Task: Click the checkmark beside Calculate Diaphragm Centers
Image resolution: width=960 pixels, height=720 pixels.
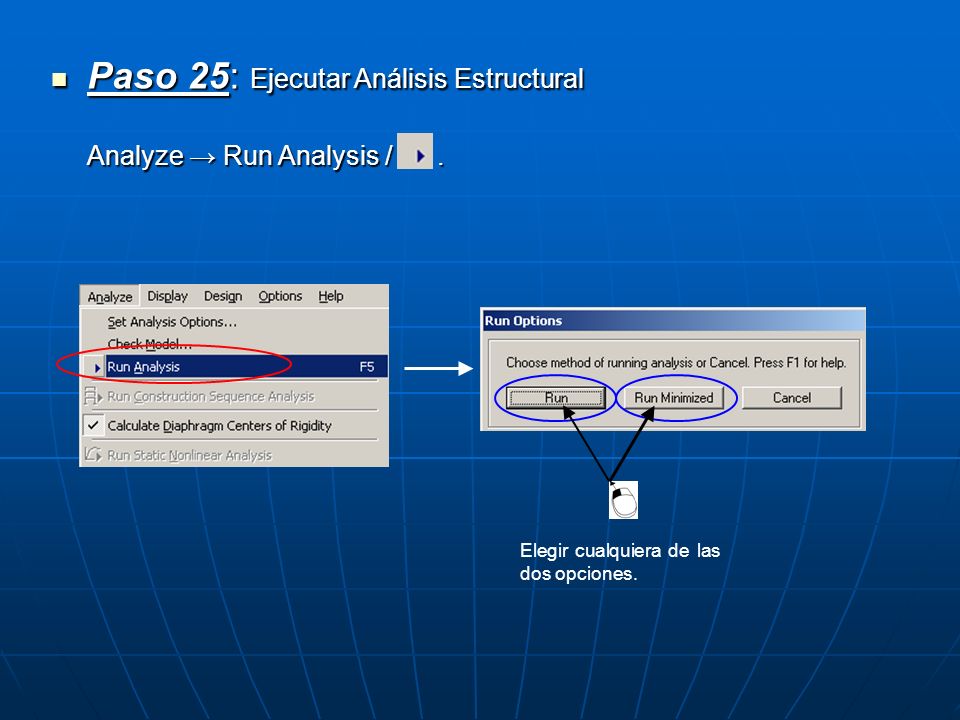Action: [x=93, y=425]
